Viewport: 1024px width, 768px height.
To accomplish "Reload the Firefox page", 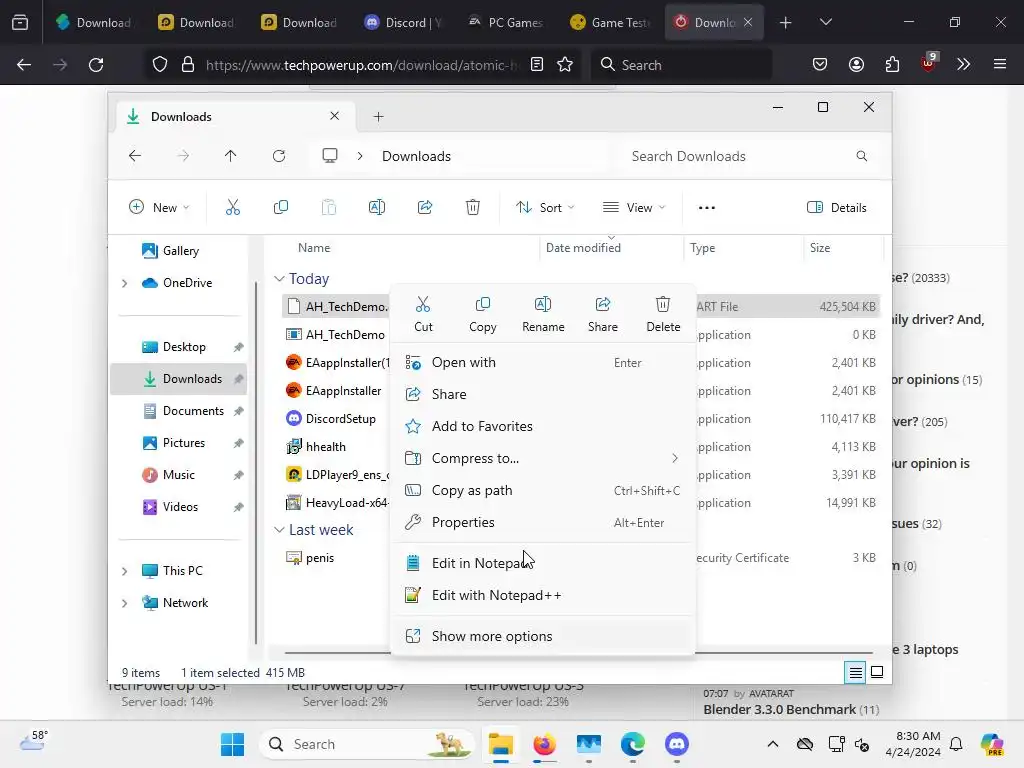I will point(96,65).
